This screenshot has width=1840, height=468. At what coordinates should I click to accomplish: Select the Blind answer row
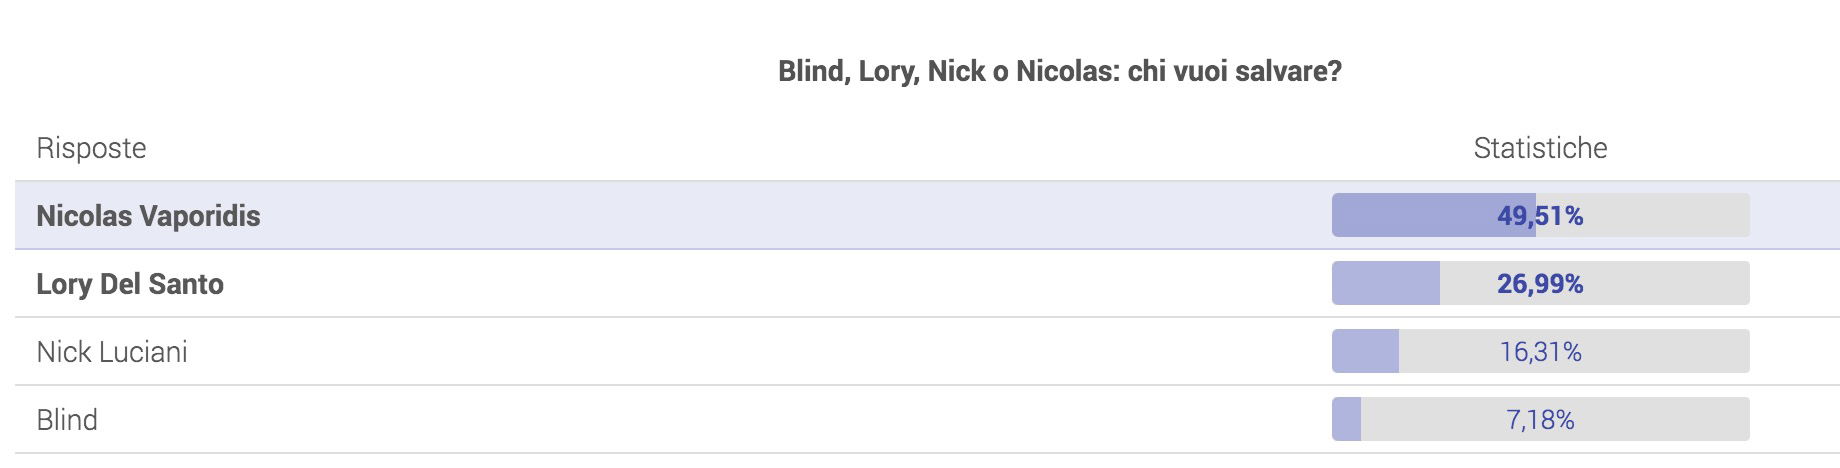coord(927,419)
